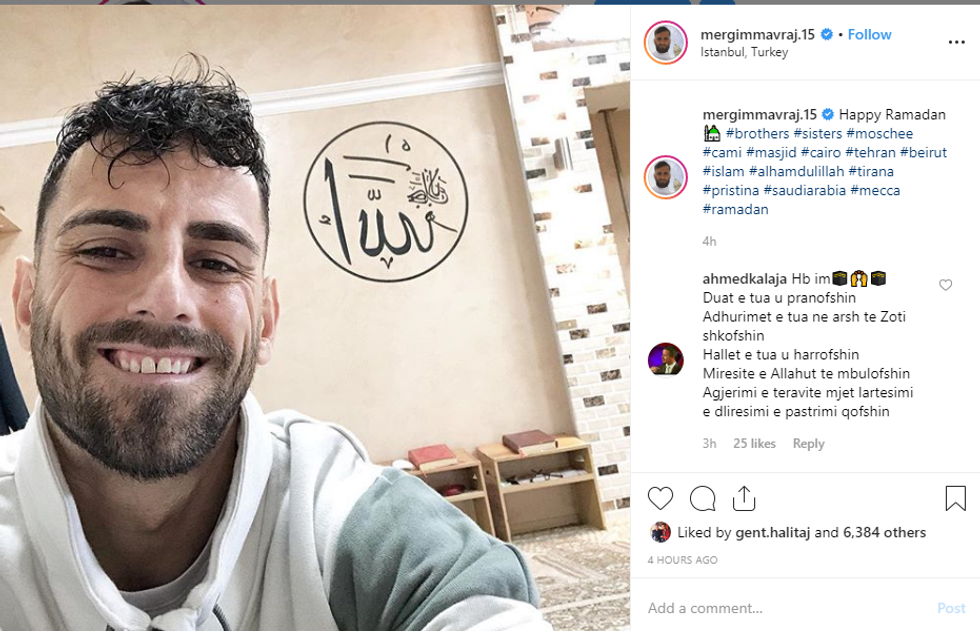Open gent.halitaj's profile from the likes line
The height and width of the screenshot is (631, 980).
click(772, 532)
